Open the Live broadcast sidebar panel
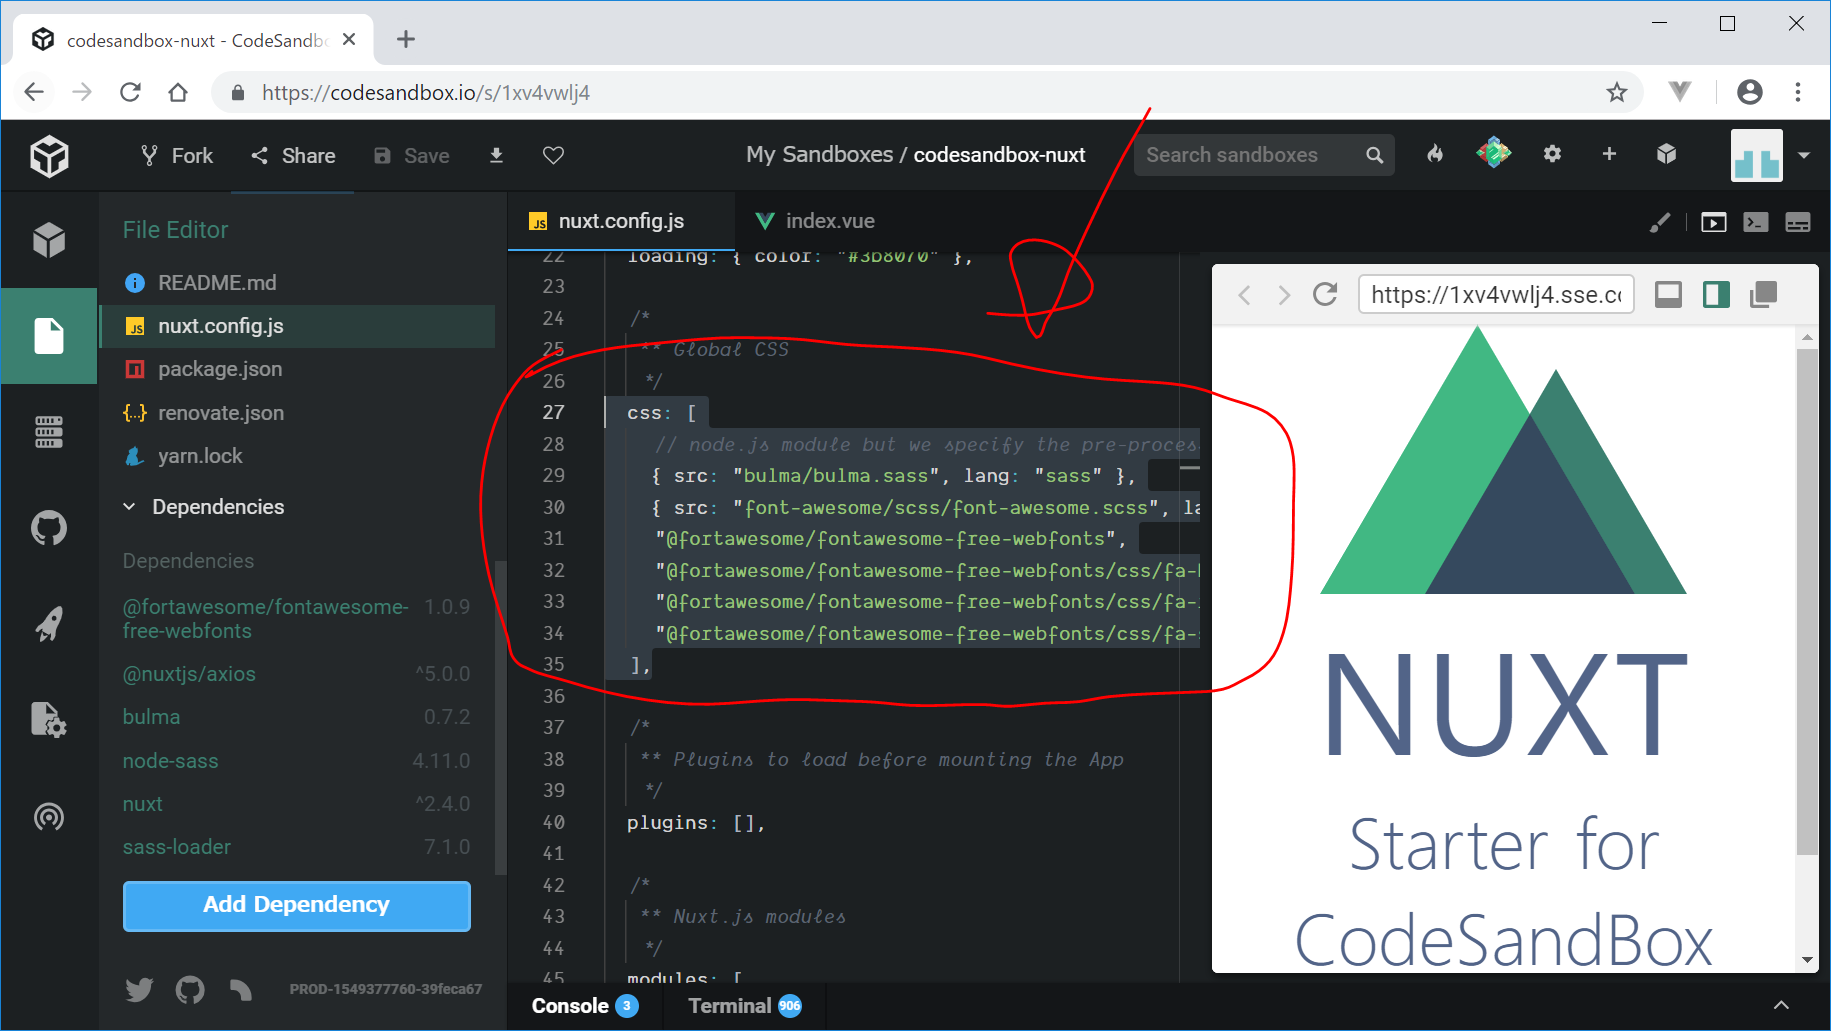 [x=49, y=817]
